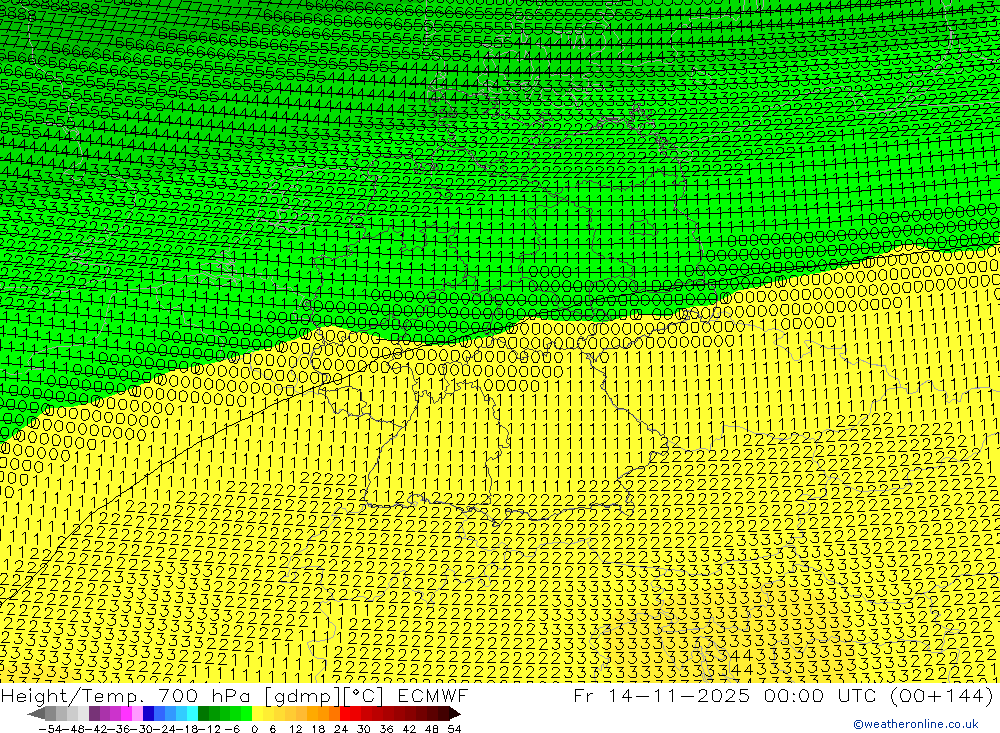Click the gray left arrow tip of legend
1000x733 pixels.
[36, 714]
